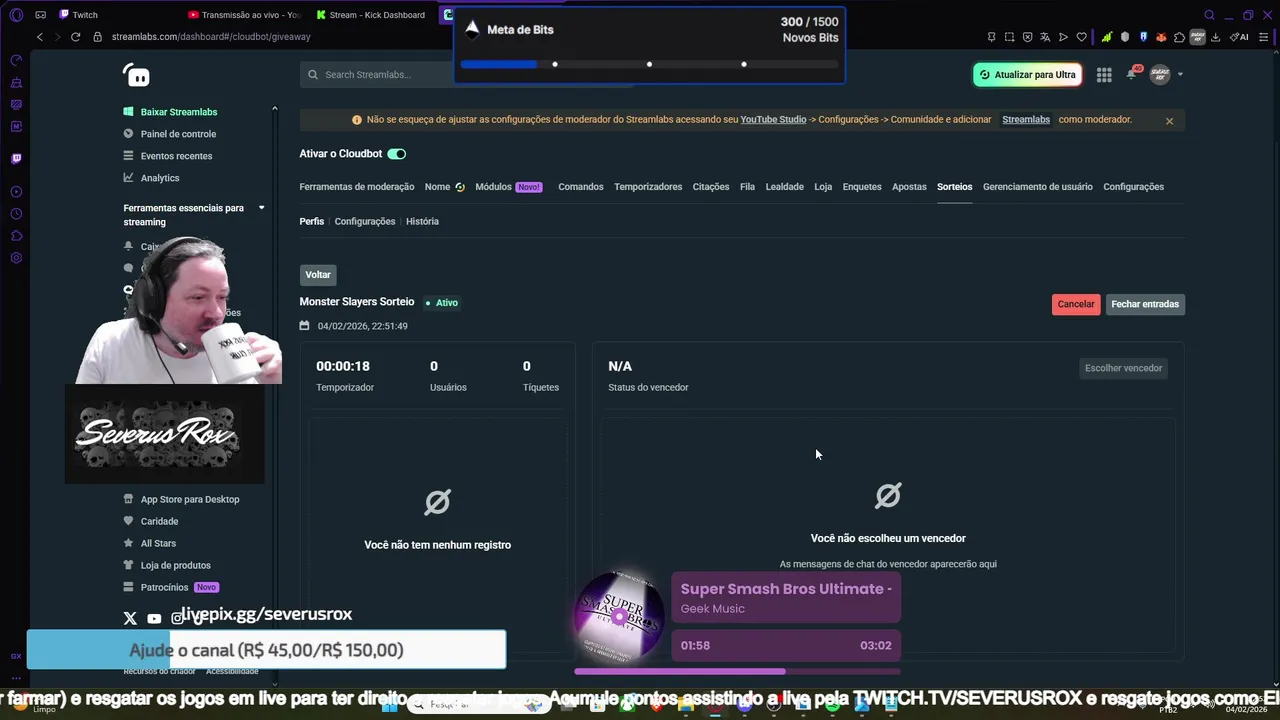Open the GX Corner gamepad icon
The height and width of the screenshot is (720, 1280).
pyautogui.click(x=40, y=15)
